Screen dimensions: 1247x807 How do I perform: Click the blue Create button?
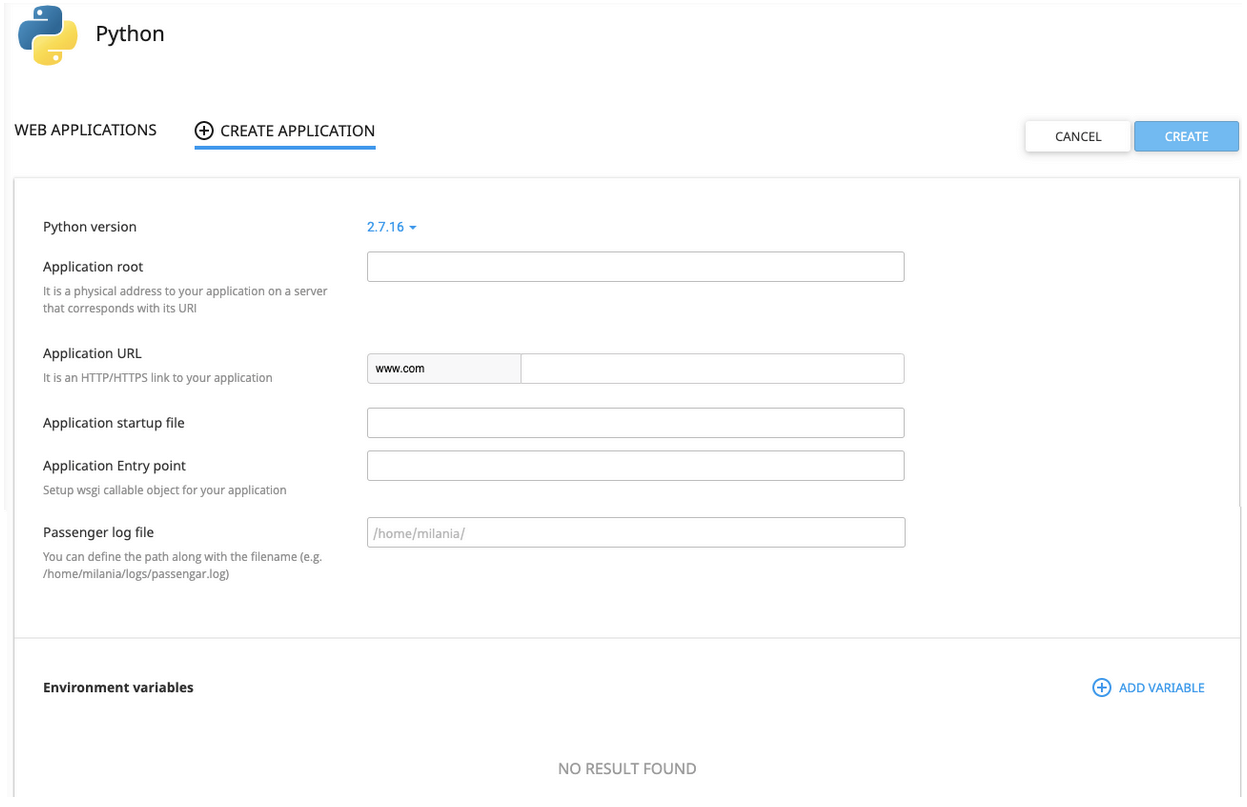[1186, 137]
